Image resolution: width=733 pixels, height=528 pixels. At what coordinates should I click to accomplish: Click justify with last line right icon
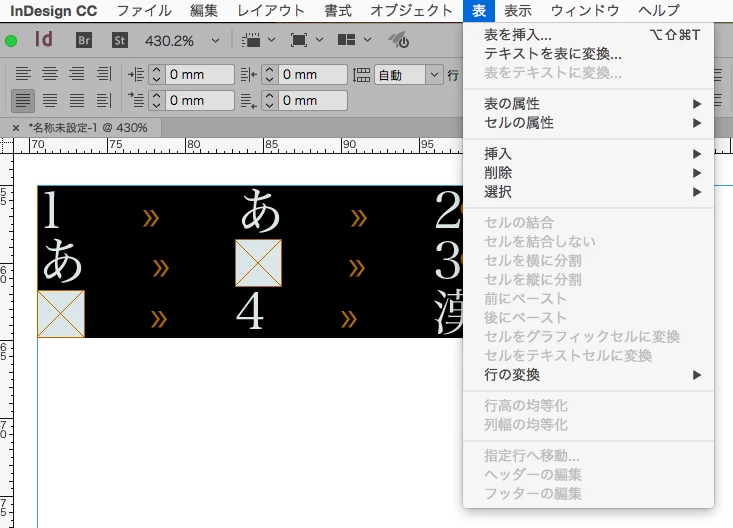point(77,101)
